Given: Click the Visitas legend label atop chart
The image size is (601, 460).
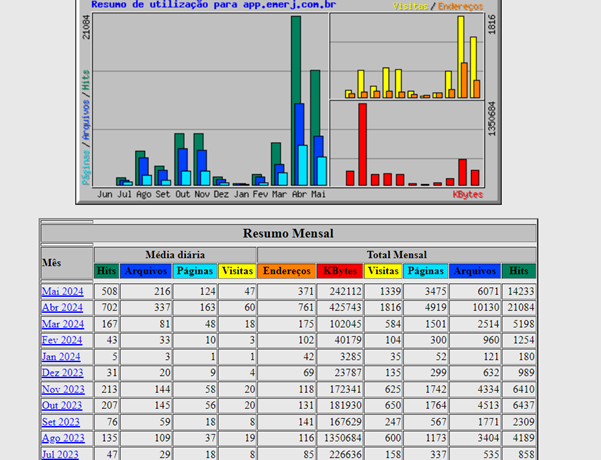Looking at the screenshot, I should pos(411,6).
